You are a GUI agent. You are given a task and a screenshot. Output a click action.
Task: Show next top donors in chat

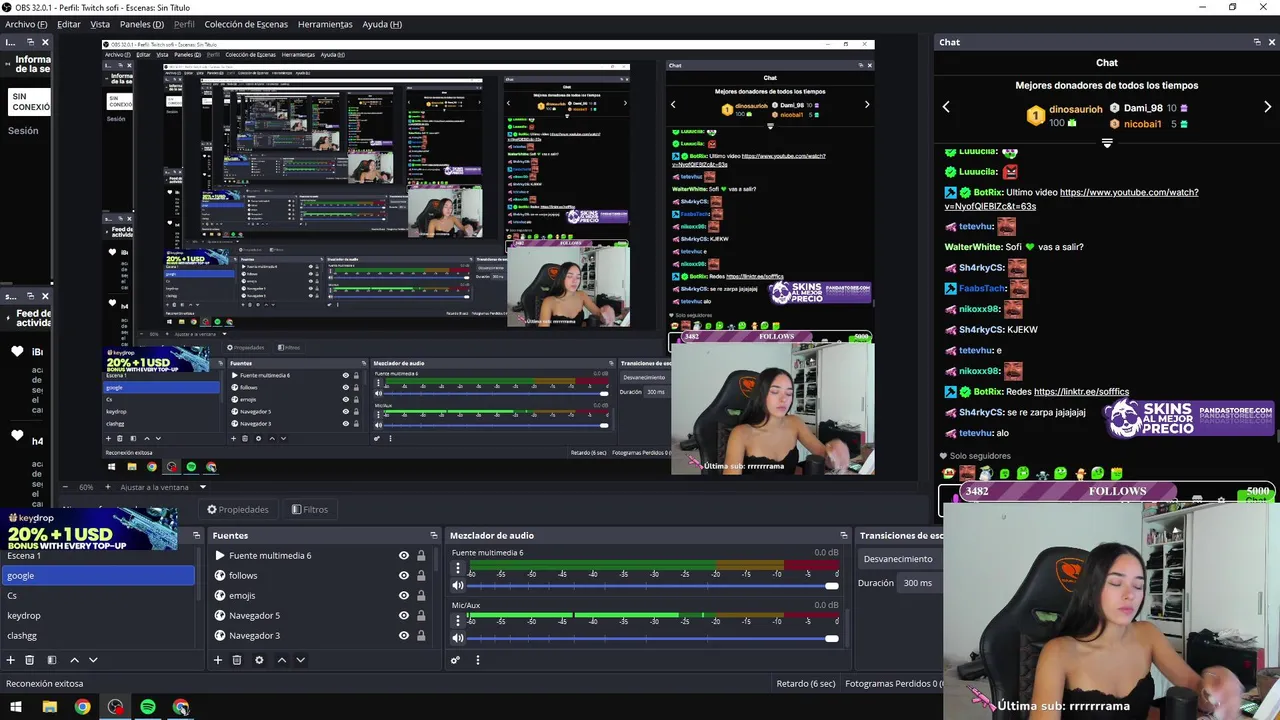1267,107
